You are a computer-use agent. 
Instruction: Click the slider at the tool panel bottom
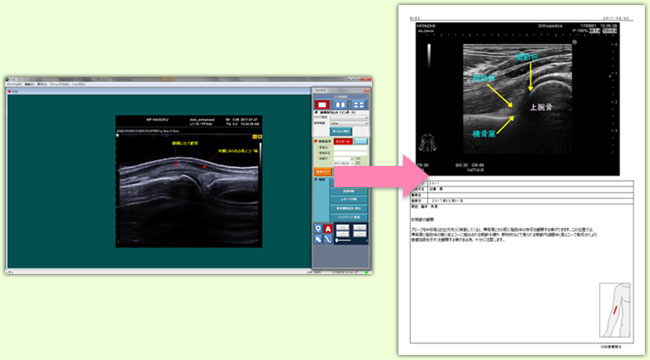pos(343,240)
